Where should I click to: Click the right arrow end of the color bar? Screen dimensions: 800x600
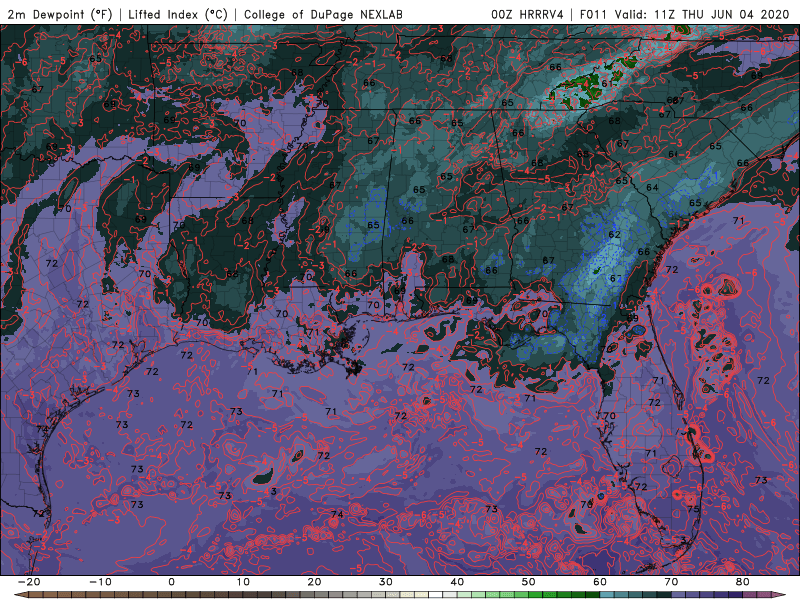click(x=779, y=594)
